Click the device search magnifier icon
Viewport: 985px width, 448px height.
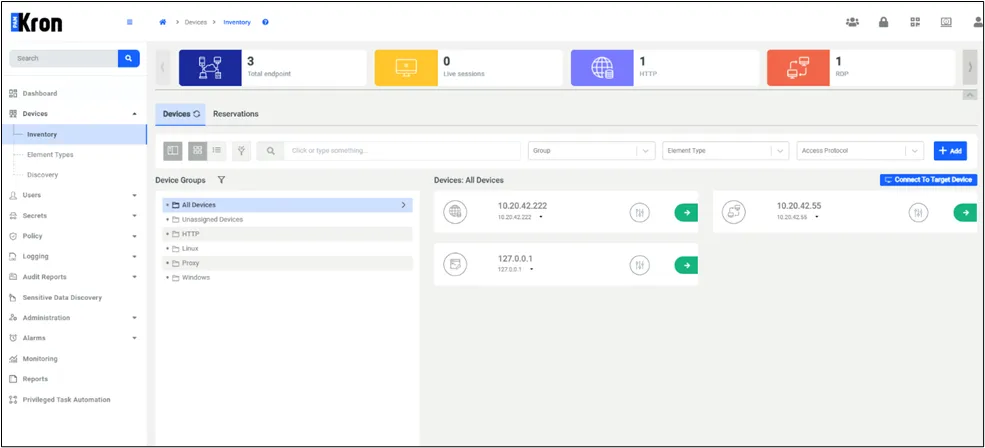point(270,151)
